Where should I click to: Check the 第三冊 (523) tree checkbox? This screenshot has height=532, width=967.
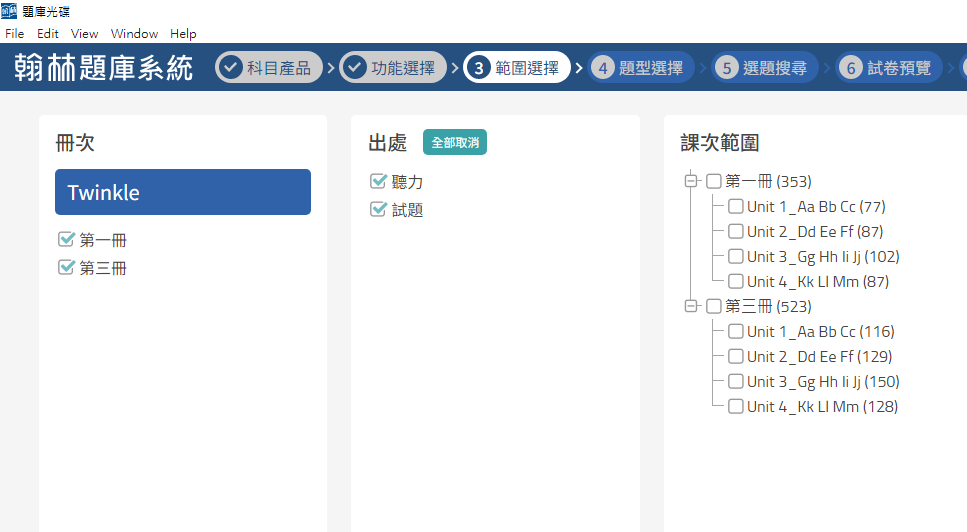(714, 306)
